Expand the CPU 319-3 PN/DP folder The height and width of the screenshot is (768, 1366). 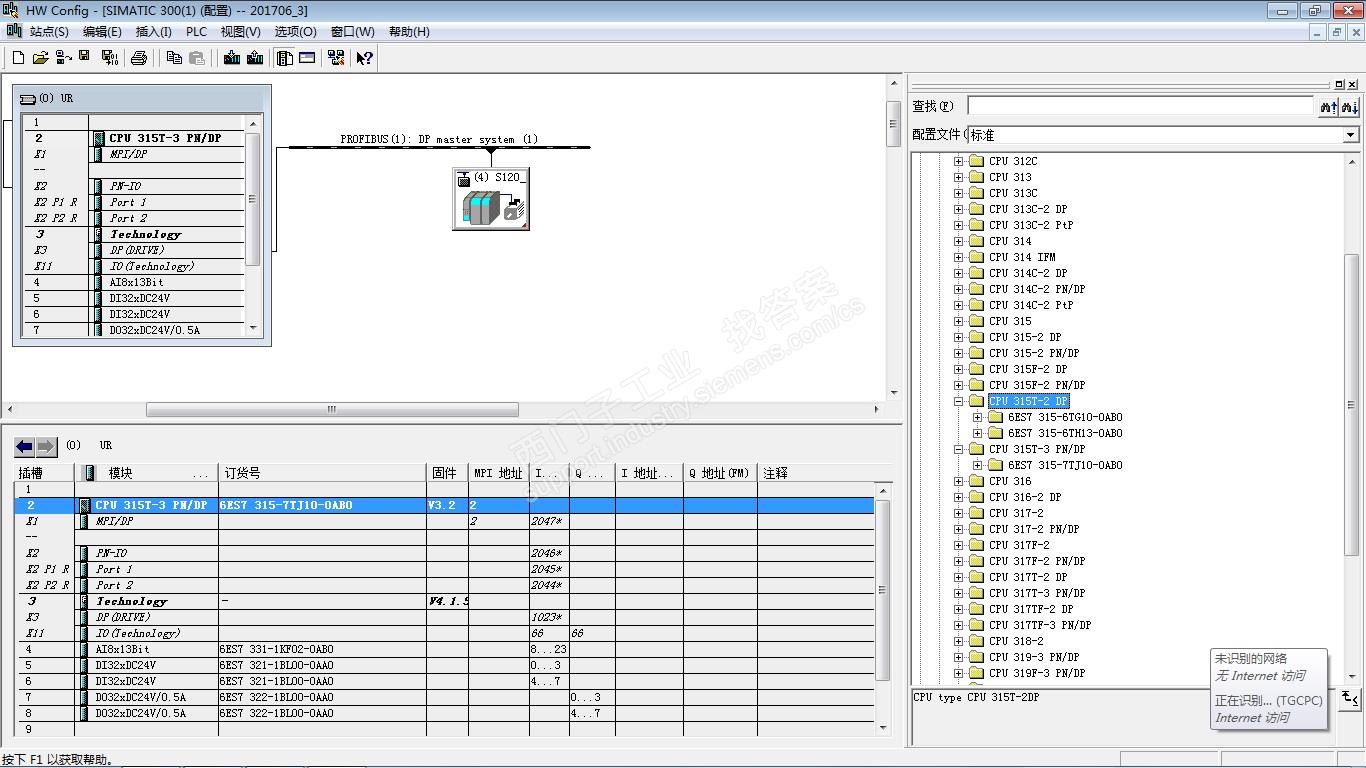pyautogui.click(x=958, y=657)
